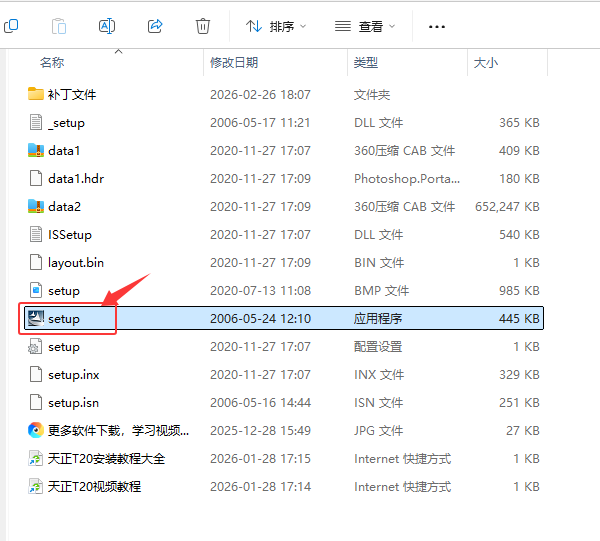The image size is (600, 541).
Task: Select the setup.isn file icon
Action: pyautogui.click(x=36, y=402)
